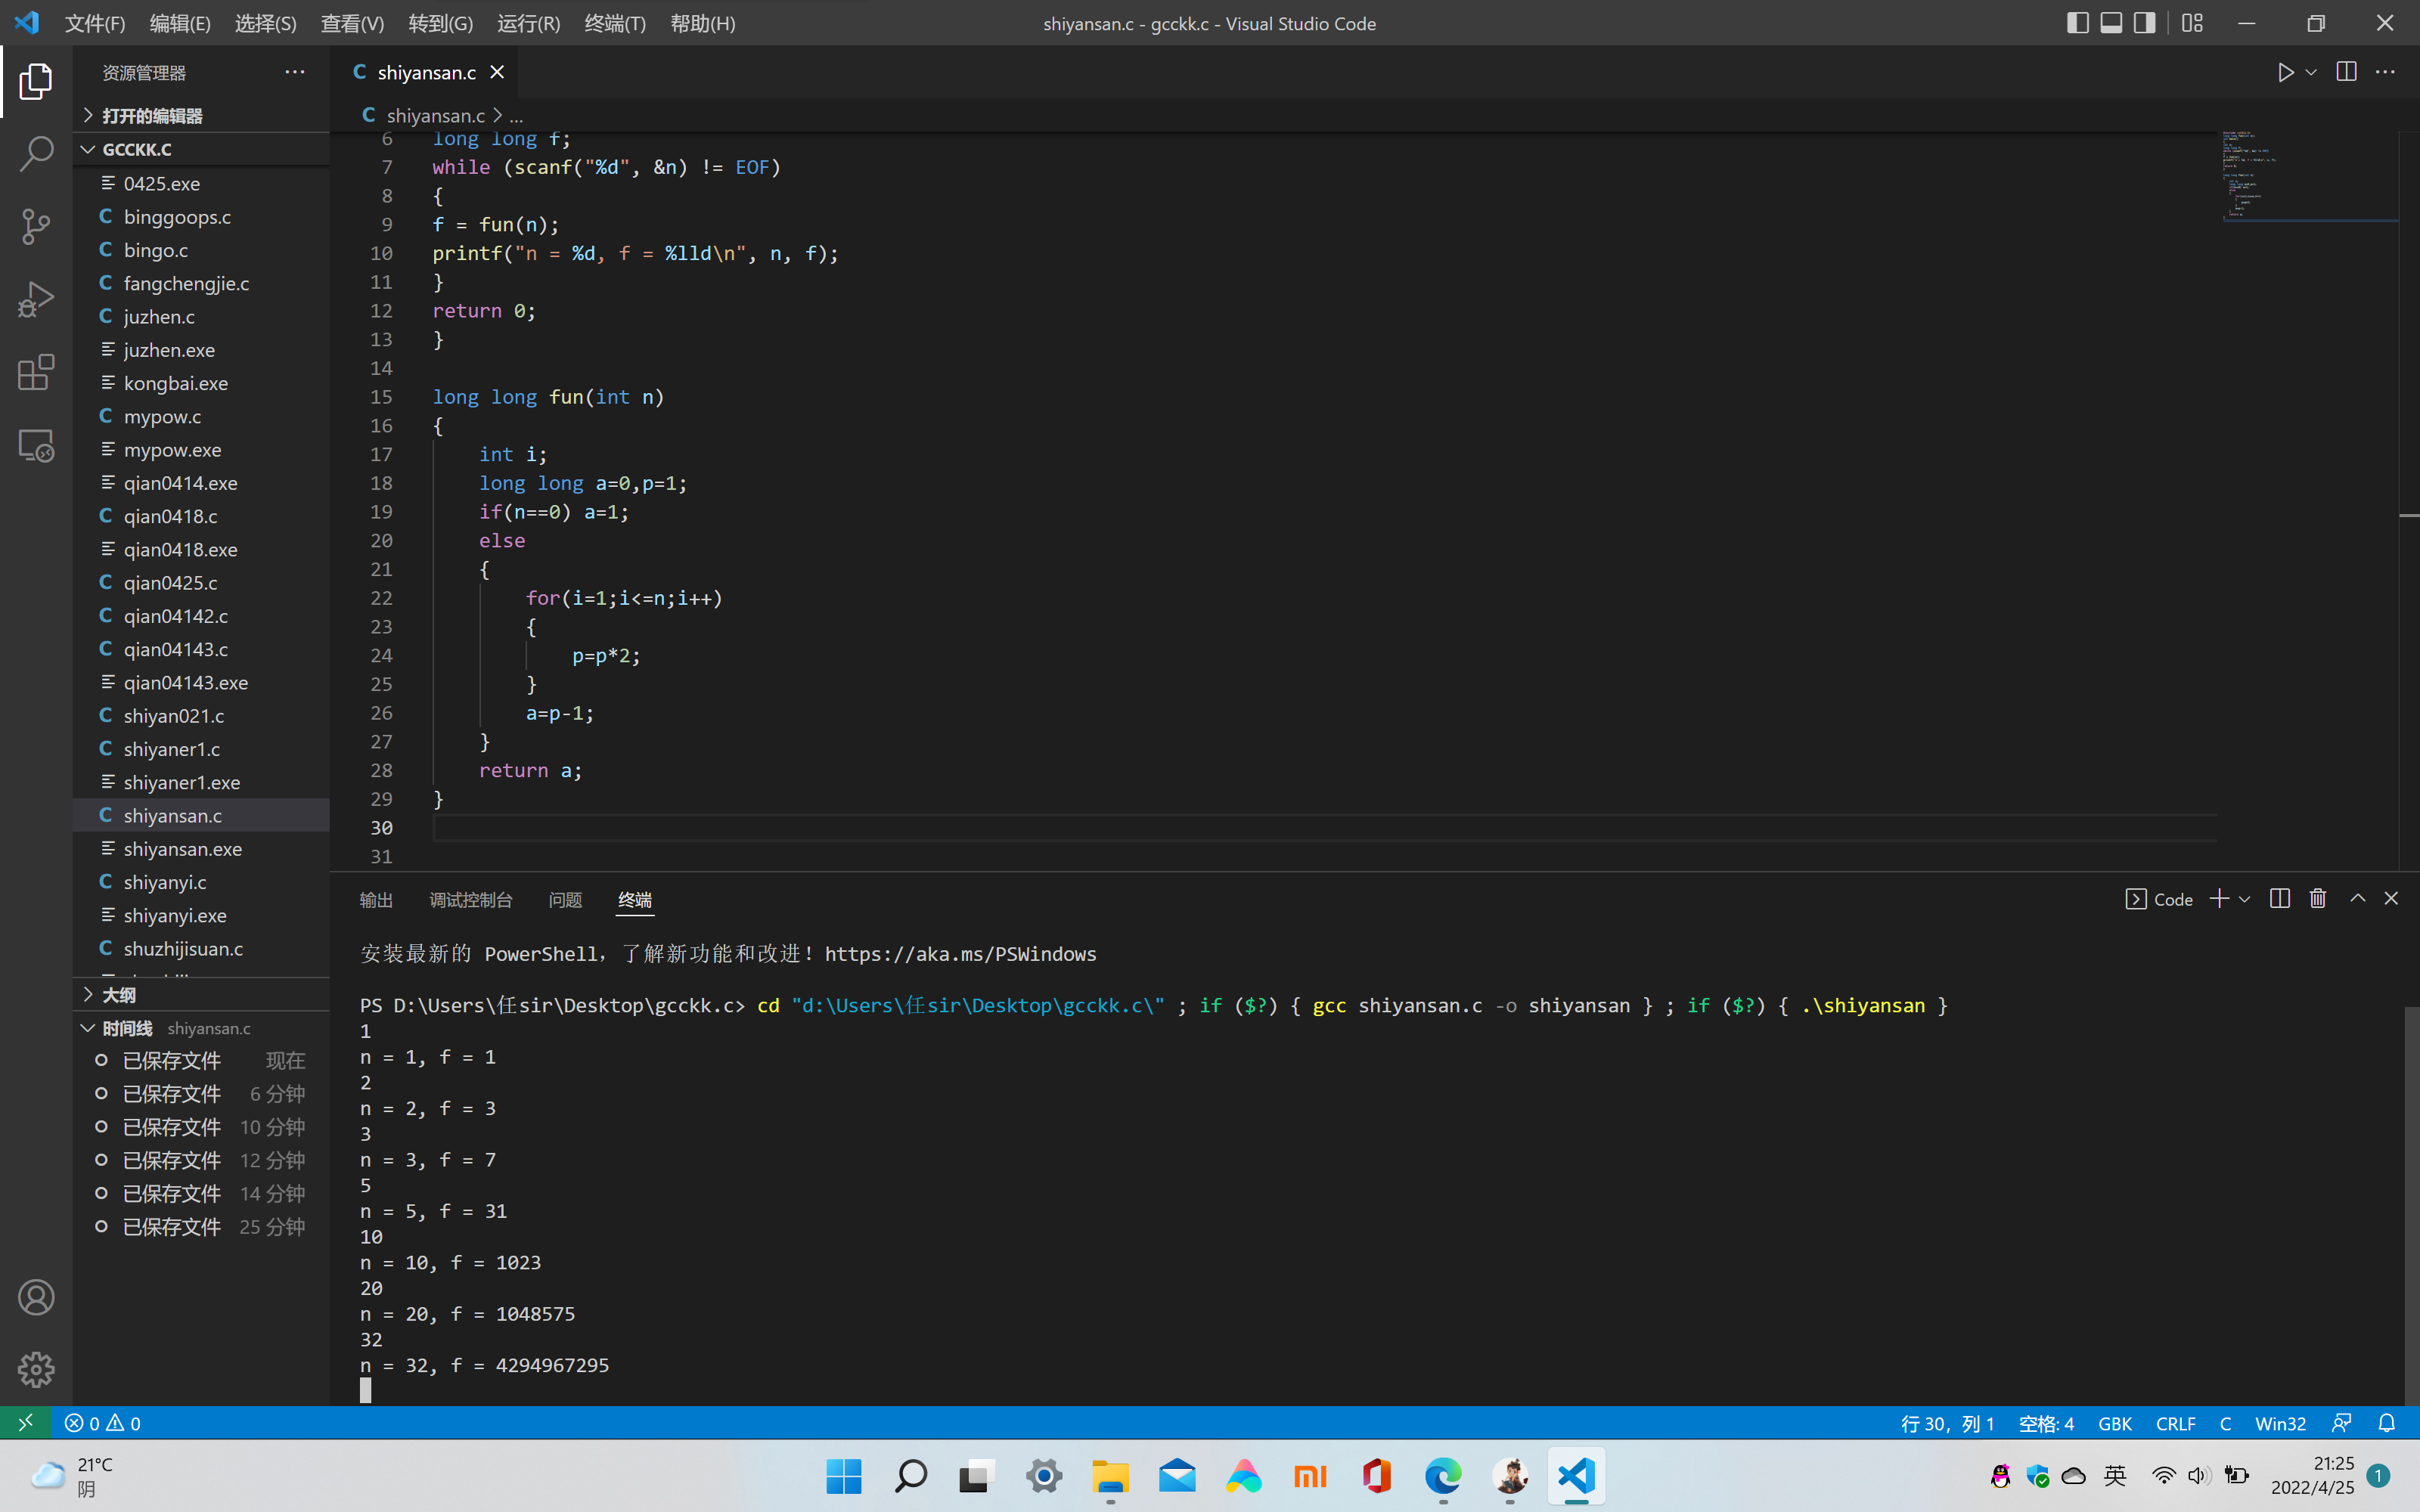Viewport: 2420px width, 1512px height.
Task: Change end of line sequence CRLF
Action: point(2176,1423)
